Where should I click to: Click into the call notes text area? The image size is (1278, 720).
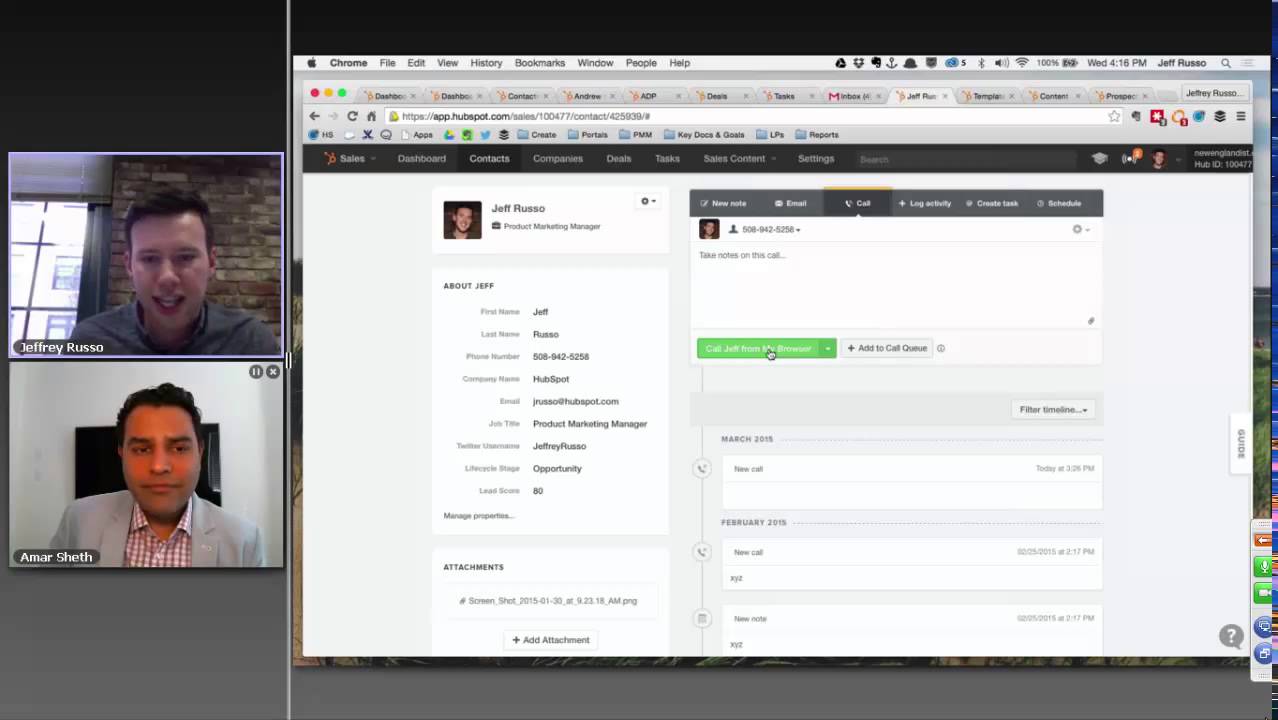click(896, 285)
